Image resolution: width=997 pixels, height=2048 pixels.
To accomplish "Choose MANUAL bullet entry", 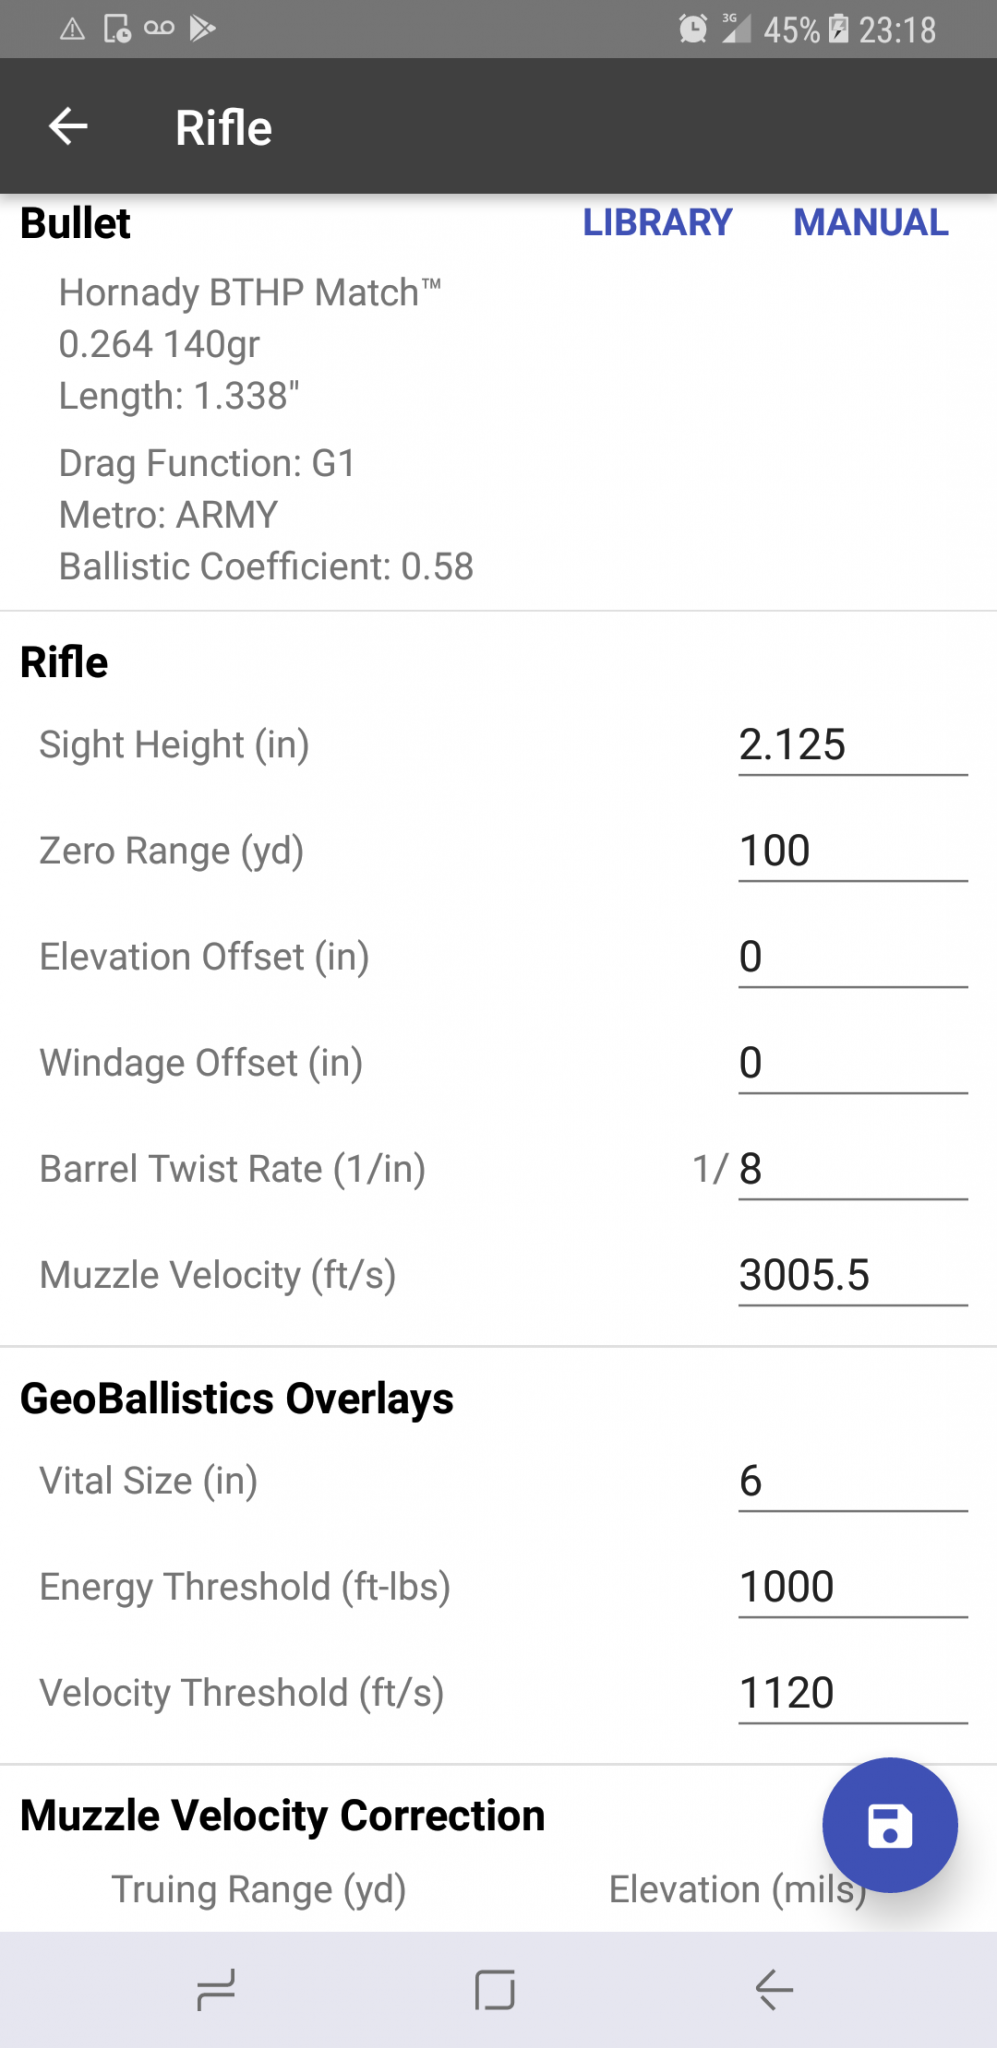I will click(871, 222).
